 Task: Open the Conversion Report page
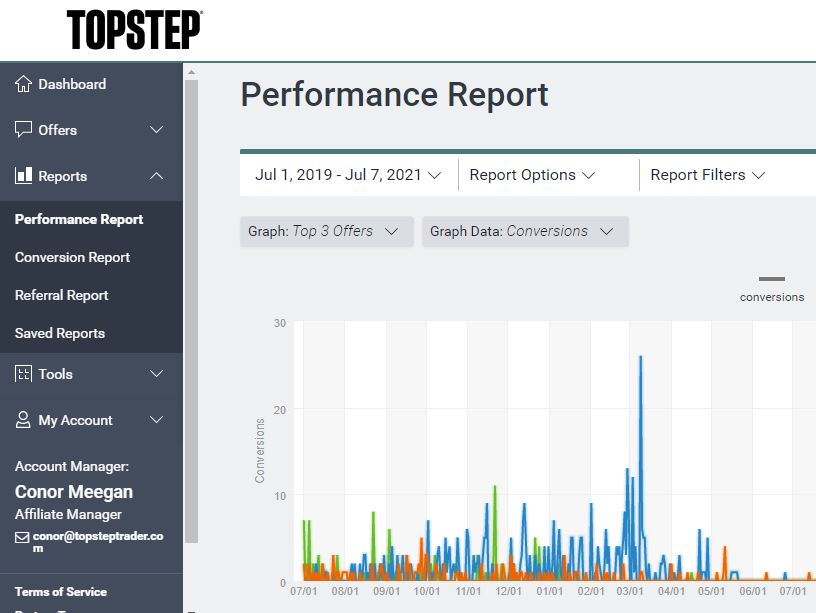[73, 257]
